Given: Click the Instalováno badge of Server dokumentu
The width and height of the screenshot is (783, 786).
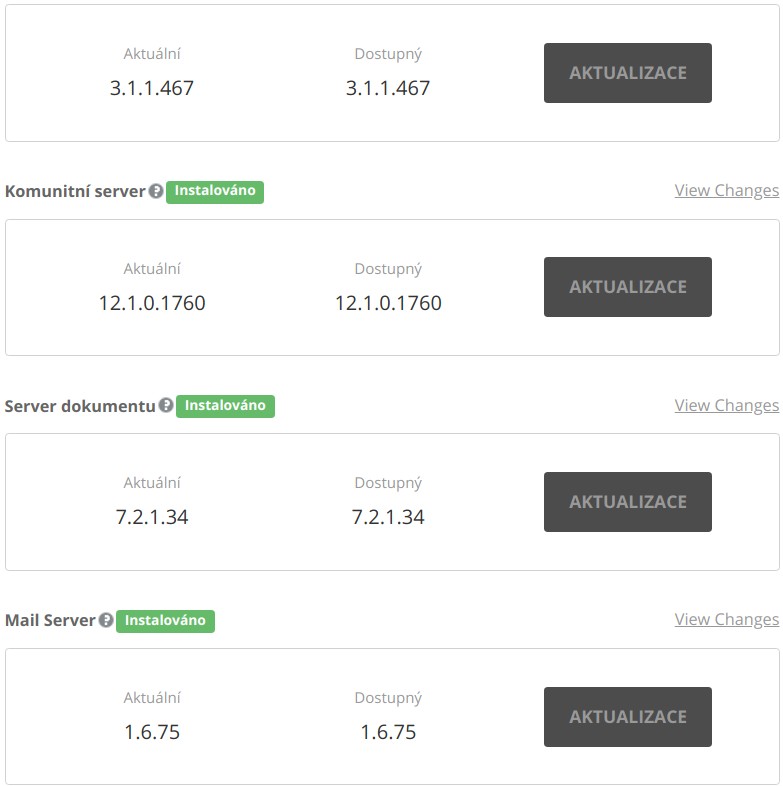Looking at the screenshot, I should coord(225,406).
